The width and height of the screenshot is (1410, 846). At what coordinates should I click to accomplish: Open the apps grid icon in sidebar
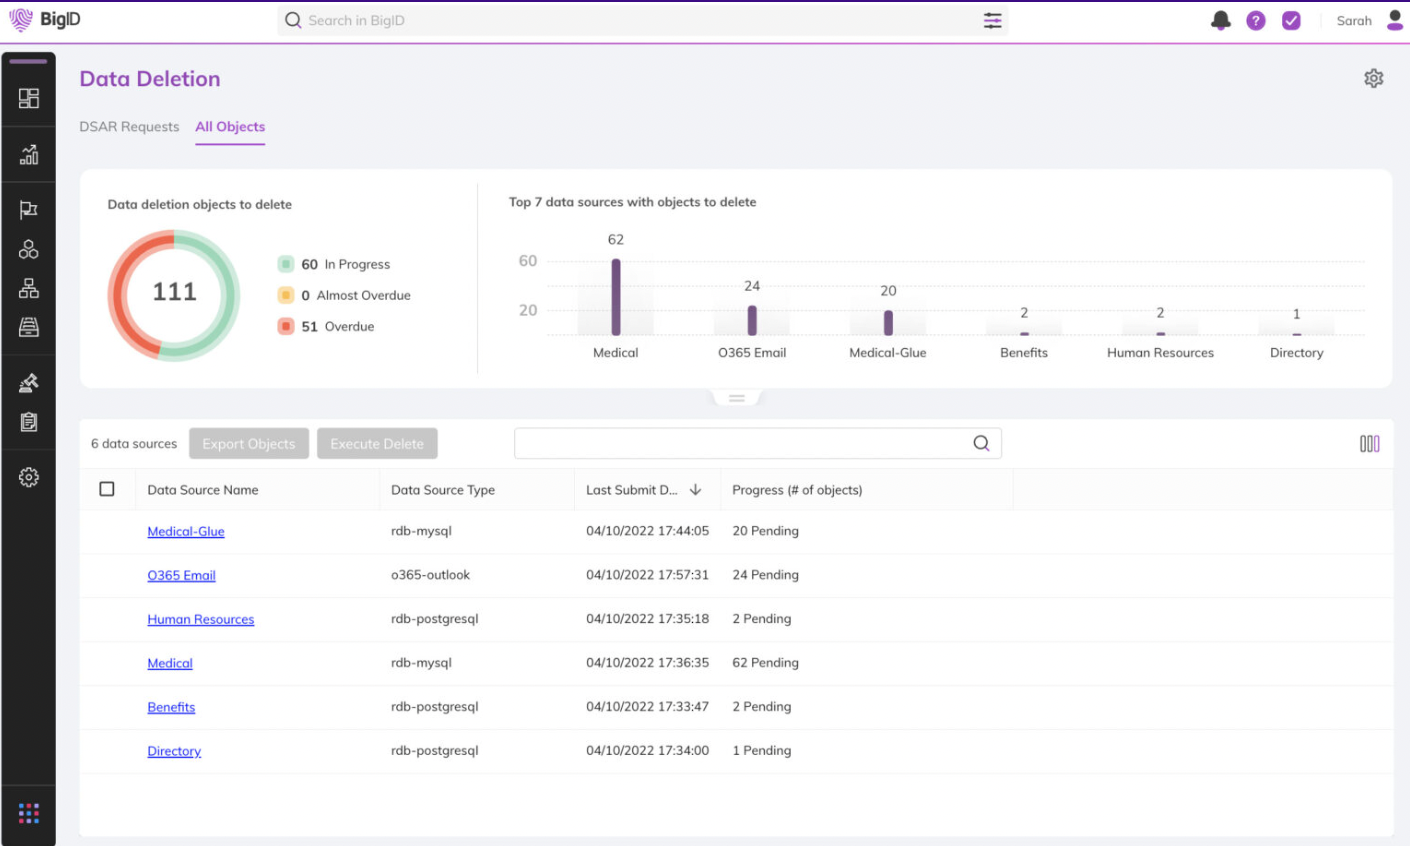pyautogui.click(x=29, y=813)
